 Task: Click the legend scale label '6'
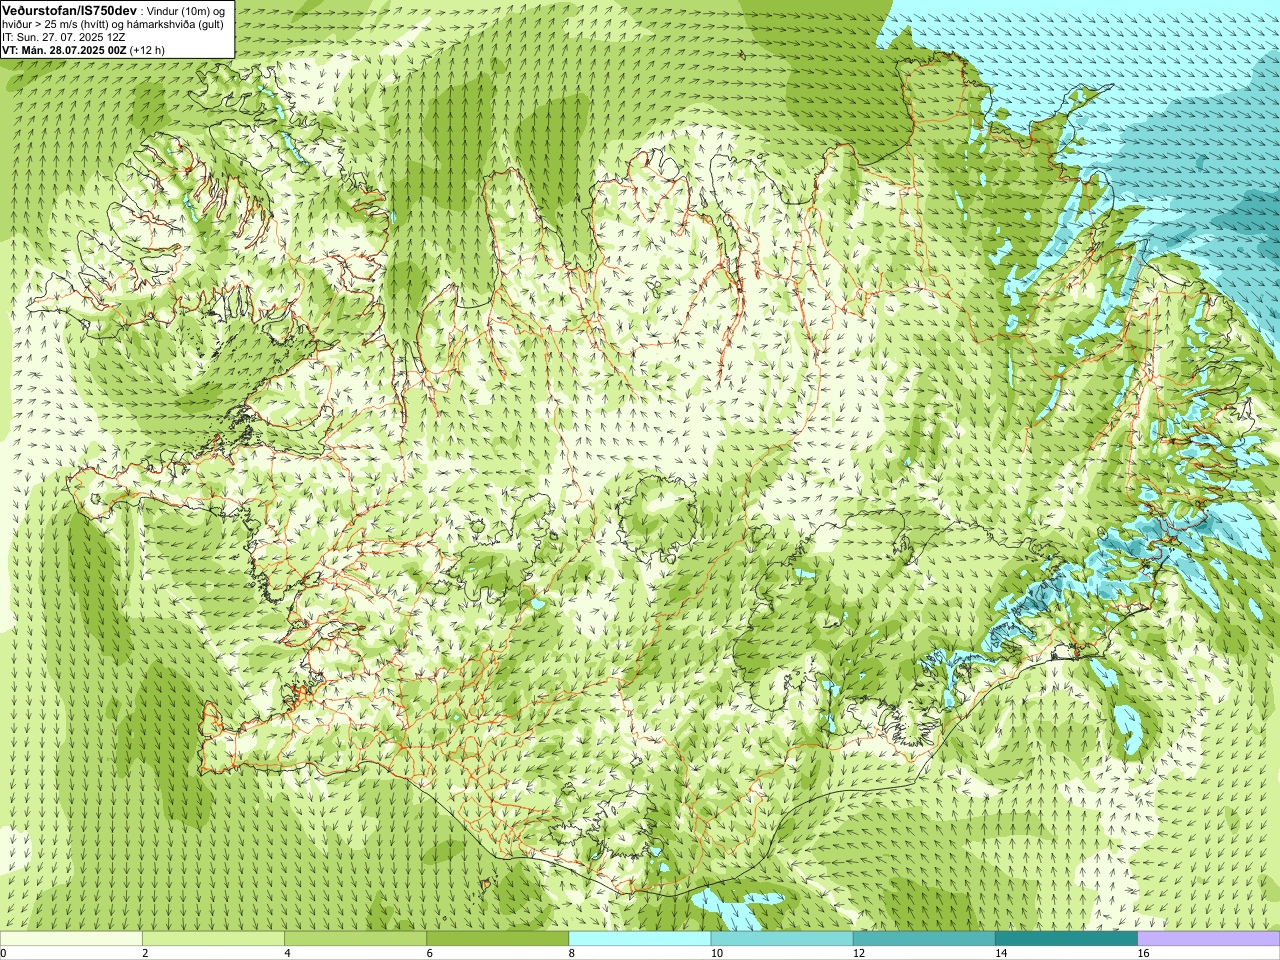(x=429, y=953)
